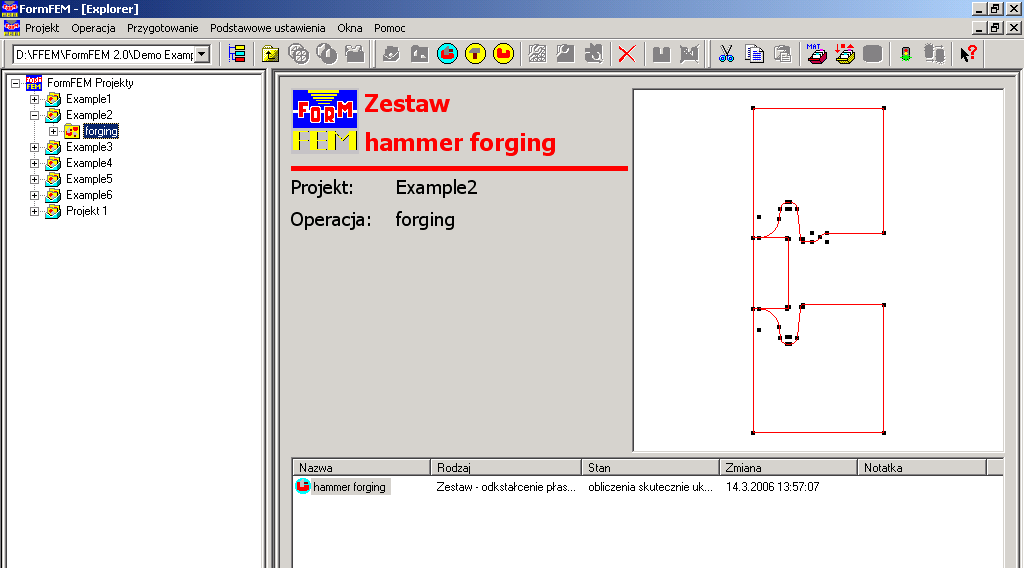Click the project path input field
This screenshot has width=1024, height=568.
[104, 54]
